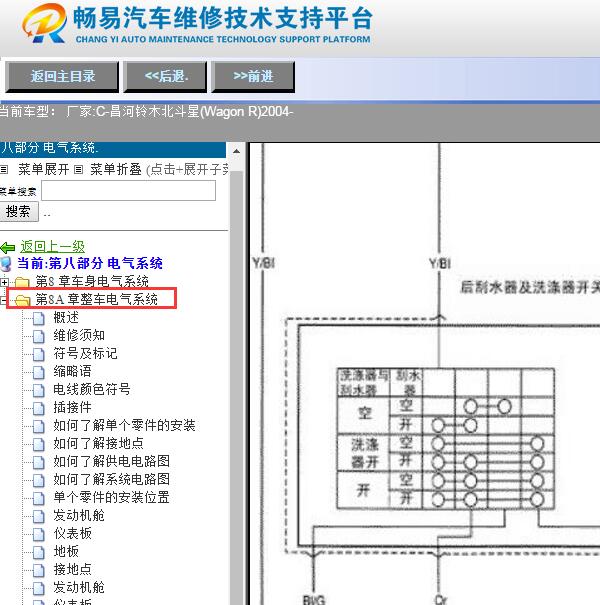Click 菜单展开 to expand all menus
The image size is (600, 605).
(x=44, y=169)
